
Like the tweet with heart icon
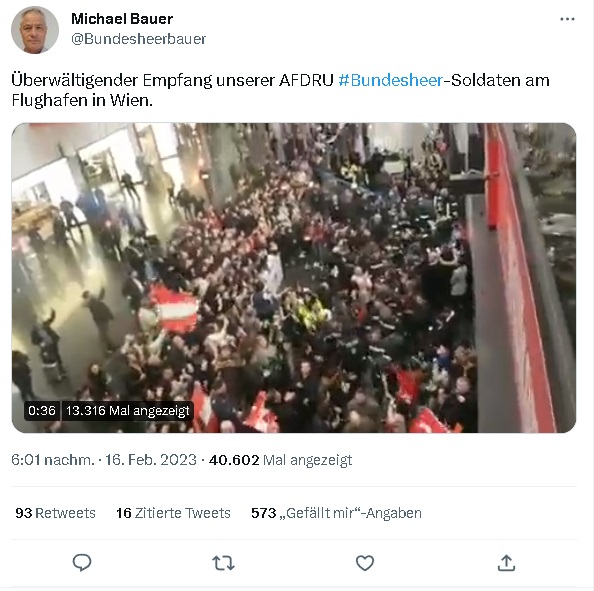pyautogui.click(x=365, y=563)
